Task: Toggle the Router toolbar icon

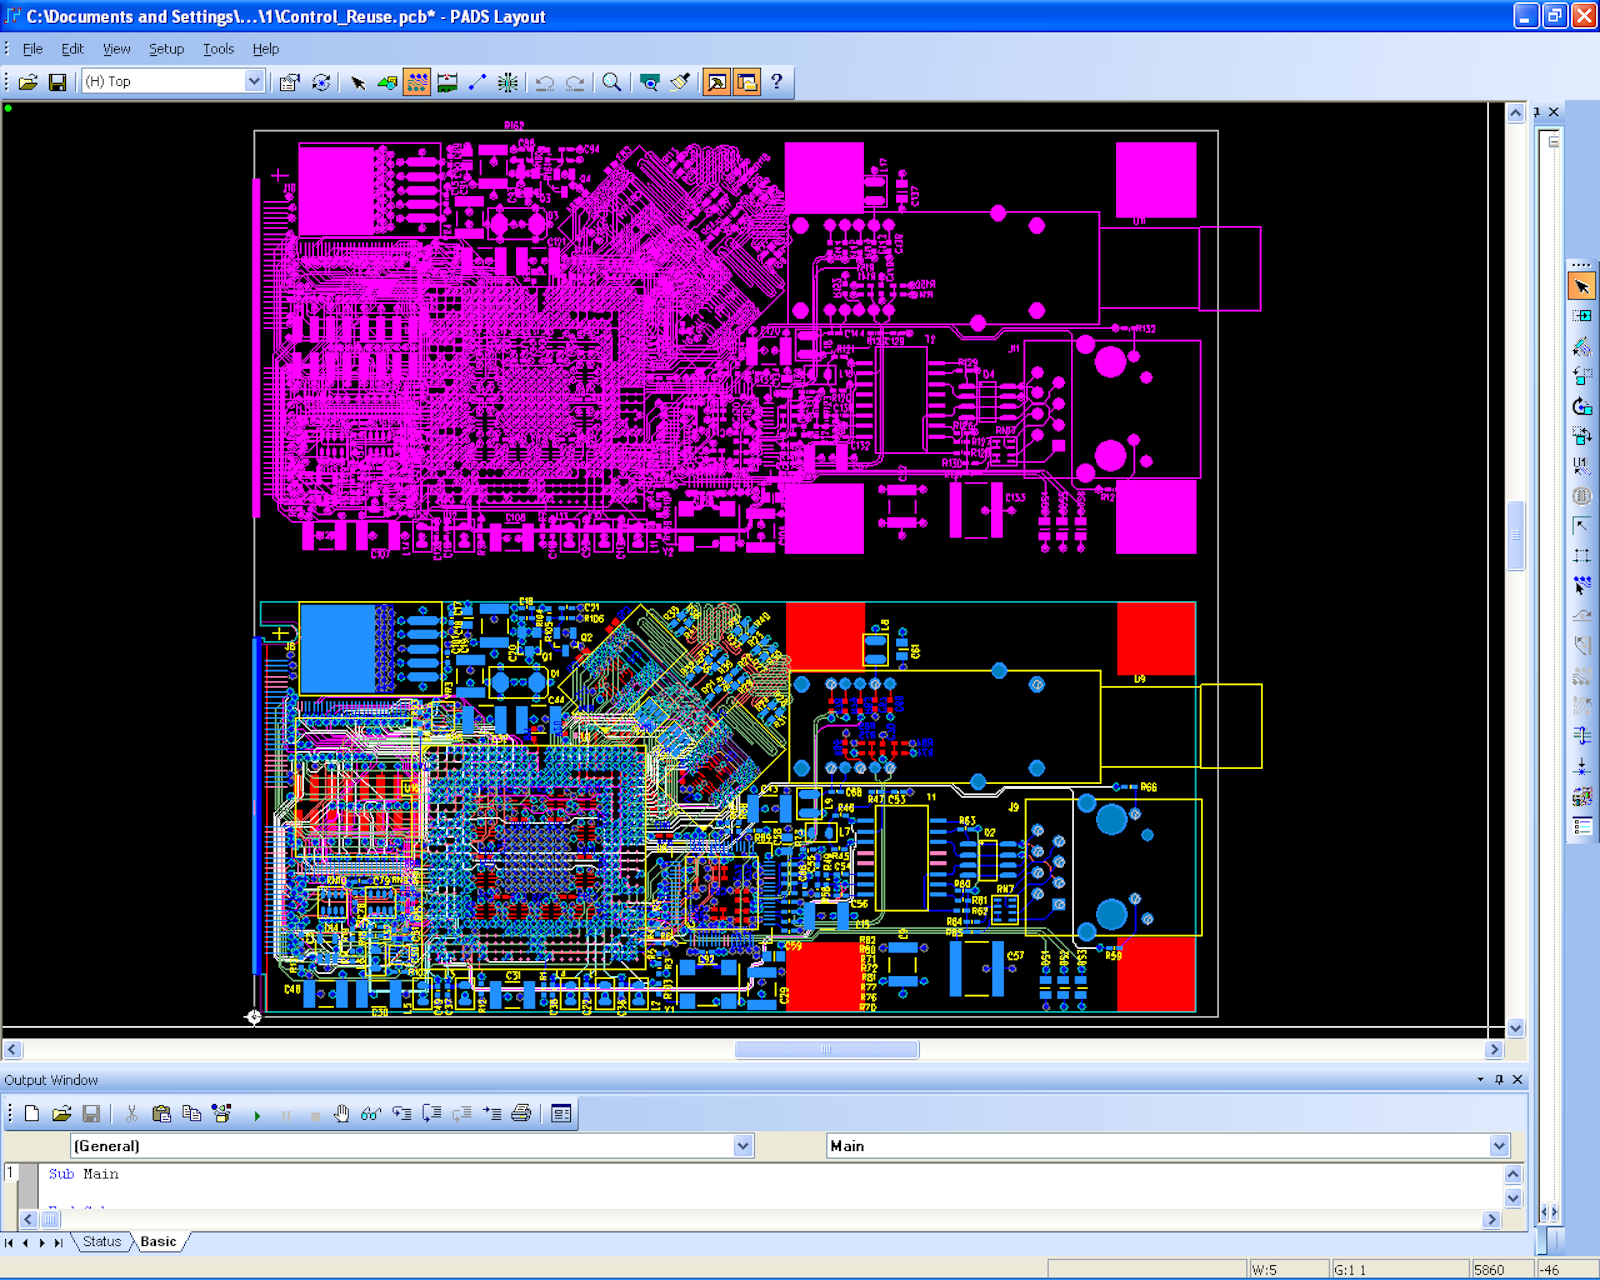Action: click(x=418, y=83)
